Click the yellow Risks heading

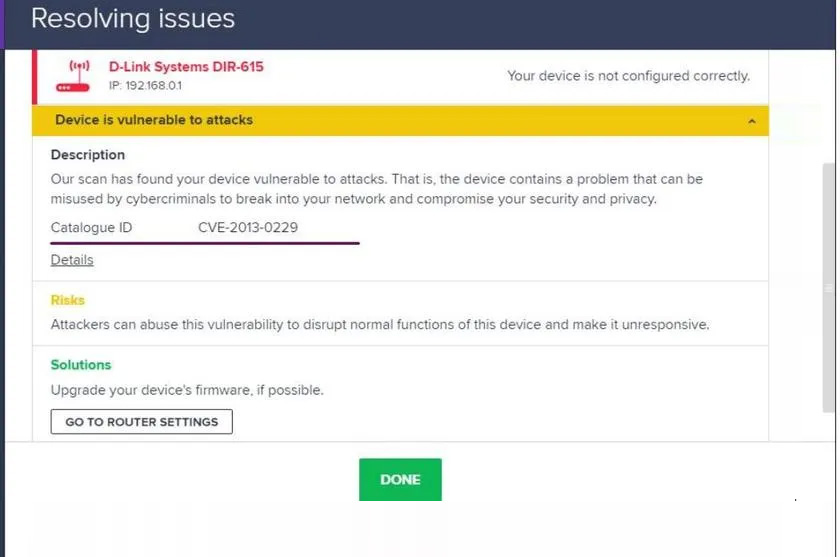pyautogui.click(x=68, y=300)
